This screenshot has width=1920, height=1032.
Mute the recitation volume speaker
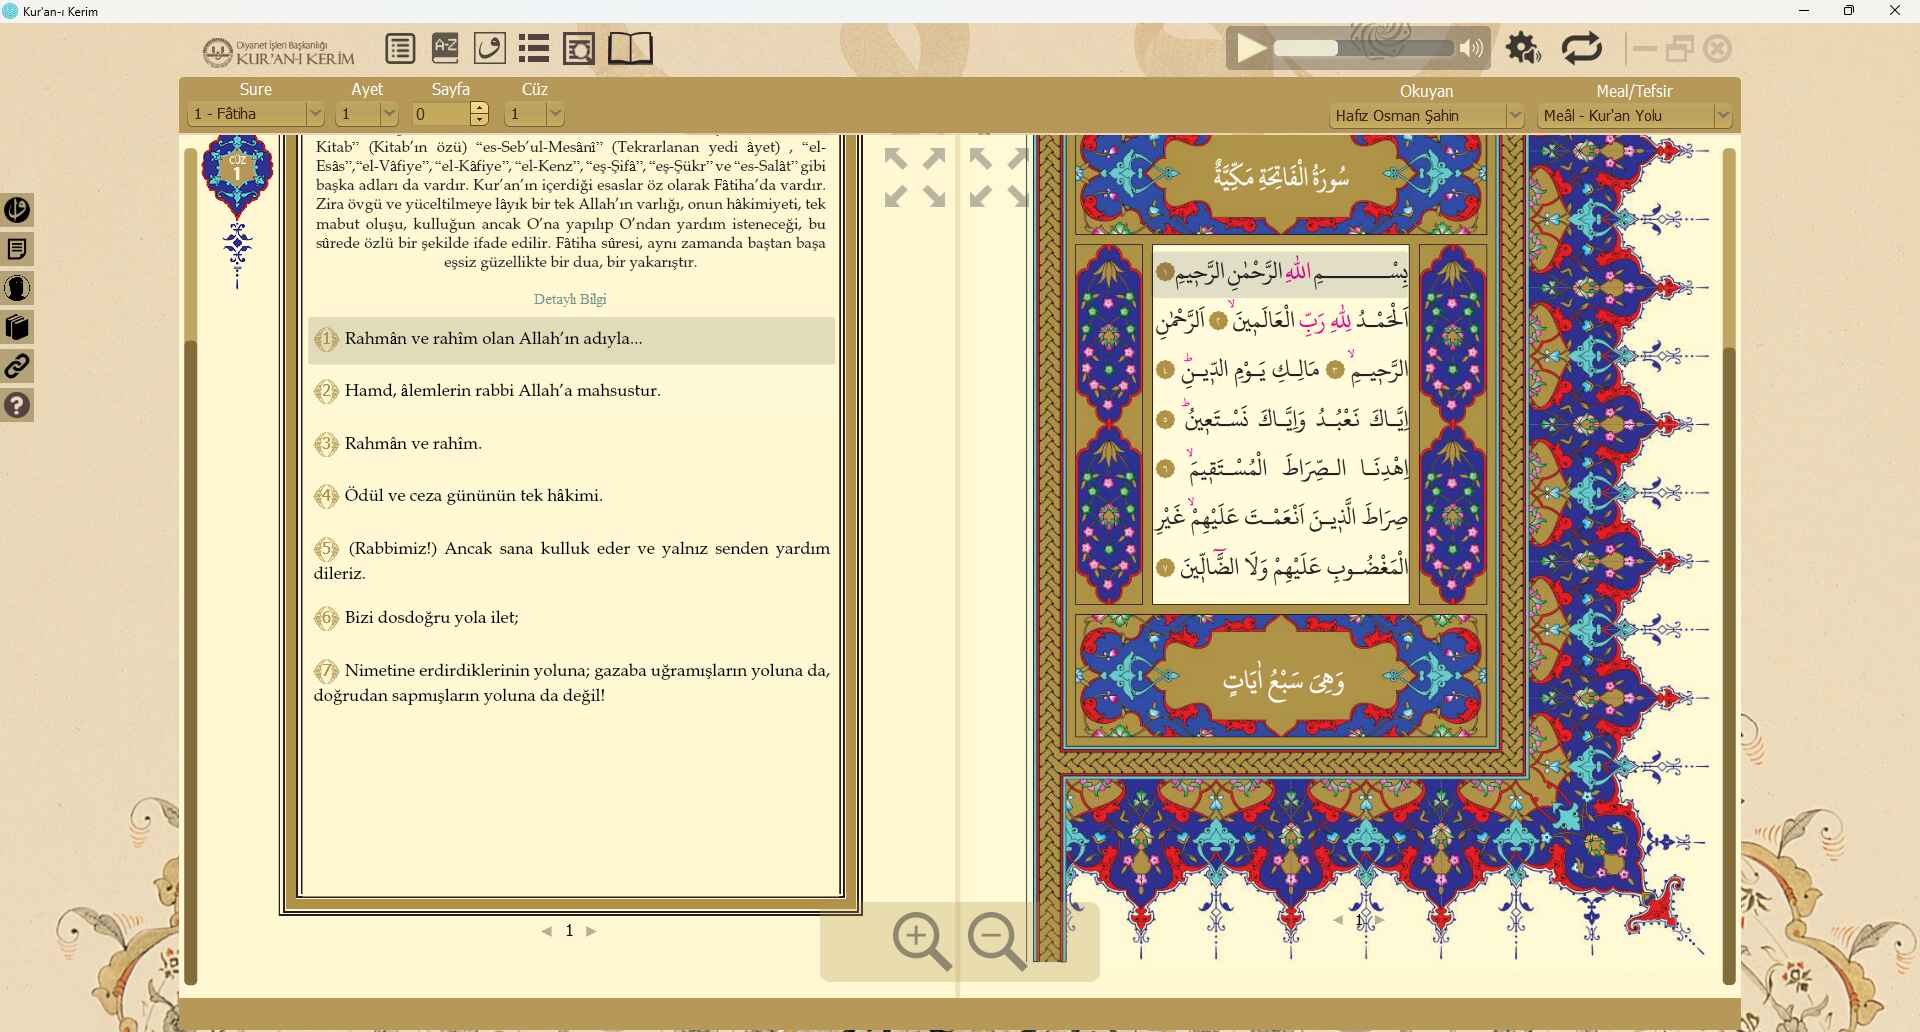coord(1471,48)
